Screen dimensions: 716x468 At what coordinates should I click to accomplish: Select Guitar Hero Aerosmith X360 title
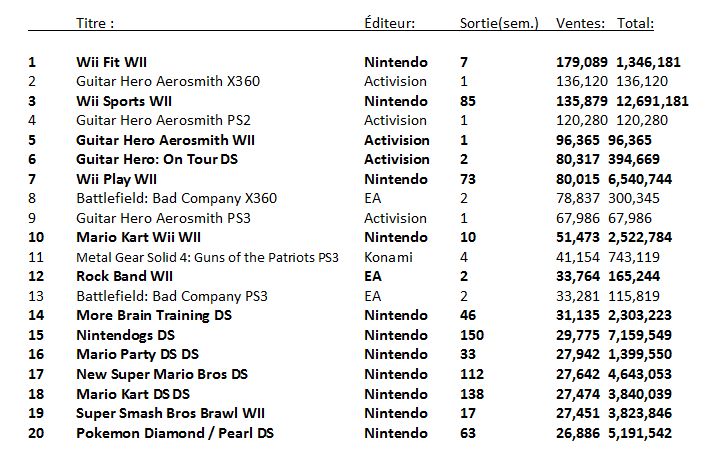[x=168, y=81]
